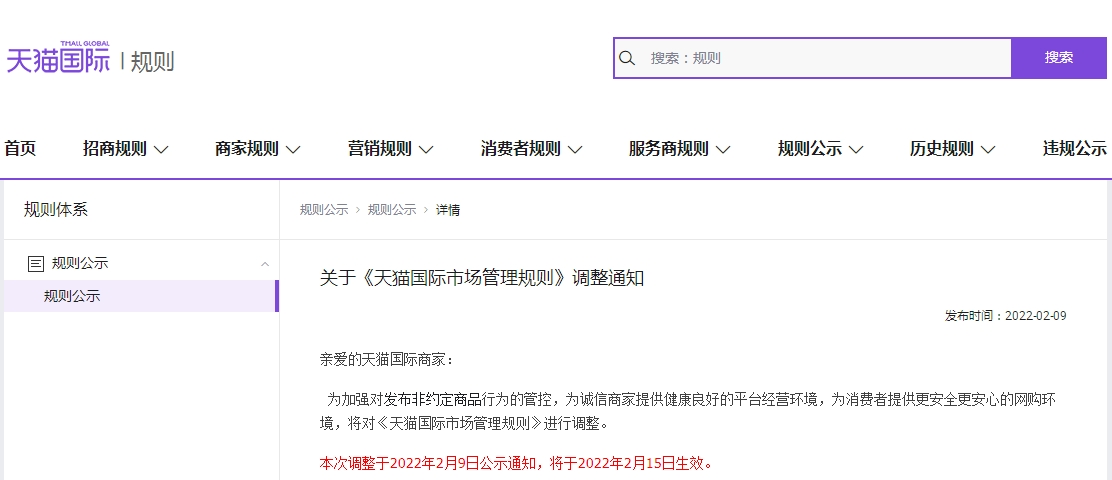Click the 亲爱的天猫国际商家 greeting line

[386, 359]
